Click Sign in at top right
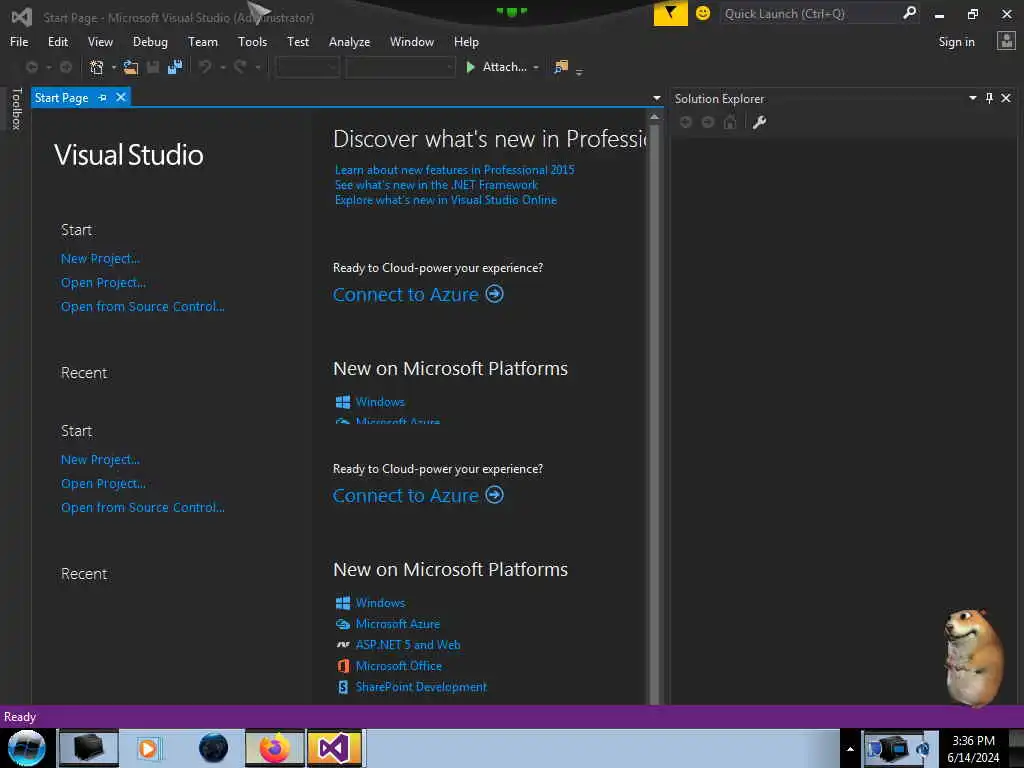This screenshot has width=1024, height=768. pyautogui.click(x=956, y=42)
